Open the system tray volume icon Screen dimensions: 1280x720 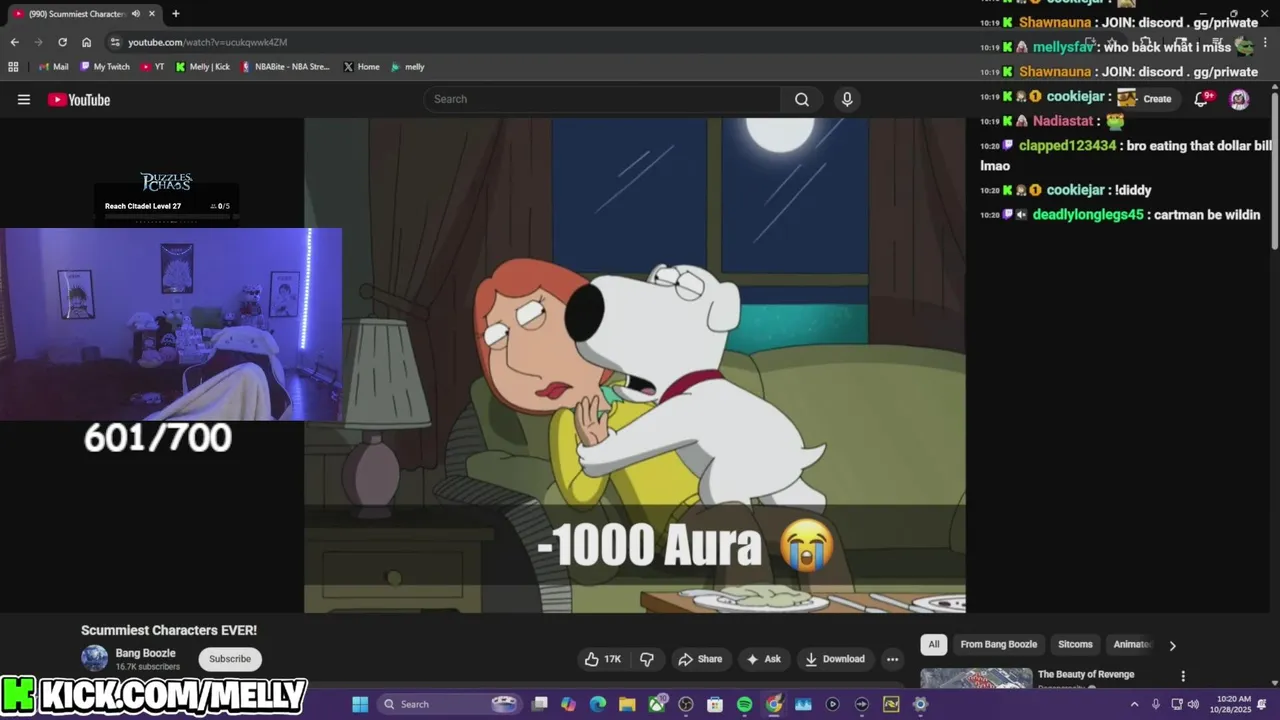[1192, 704]
